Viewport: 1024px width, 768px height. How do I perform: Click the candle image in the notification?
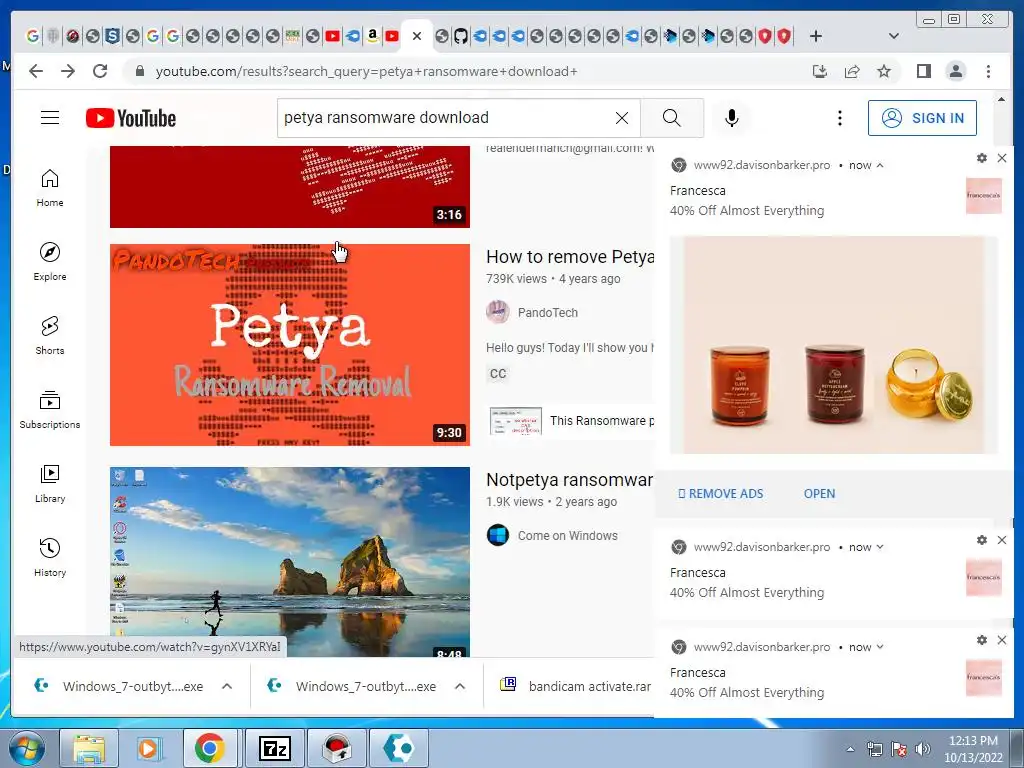[834, 345]
